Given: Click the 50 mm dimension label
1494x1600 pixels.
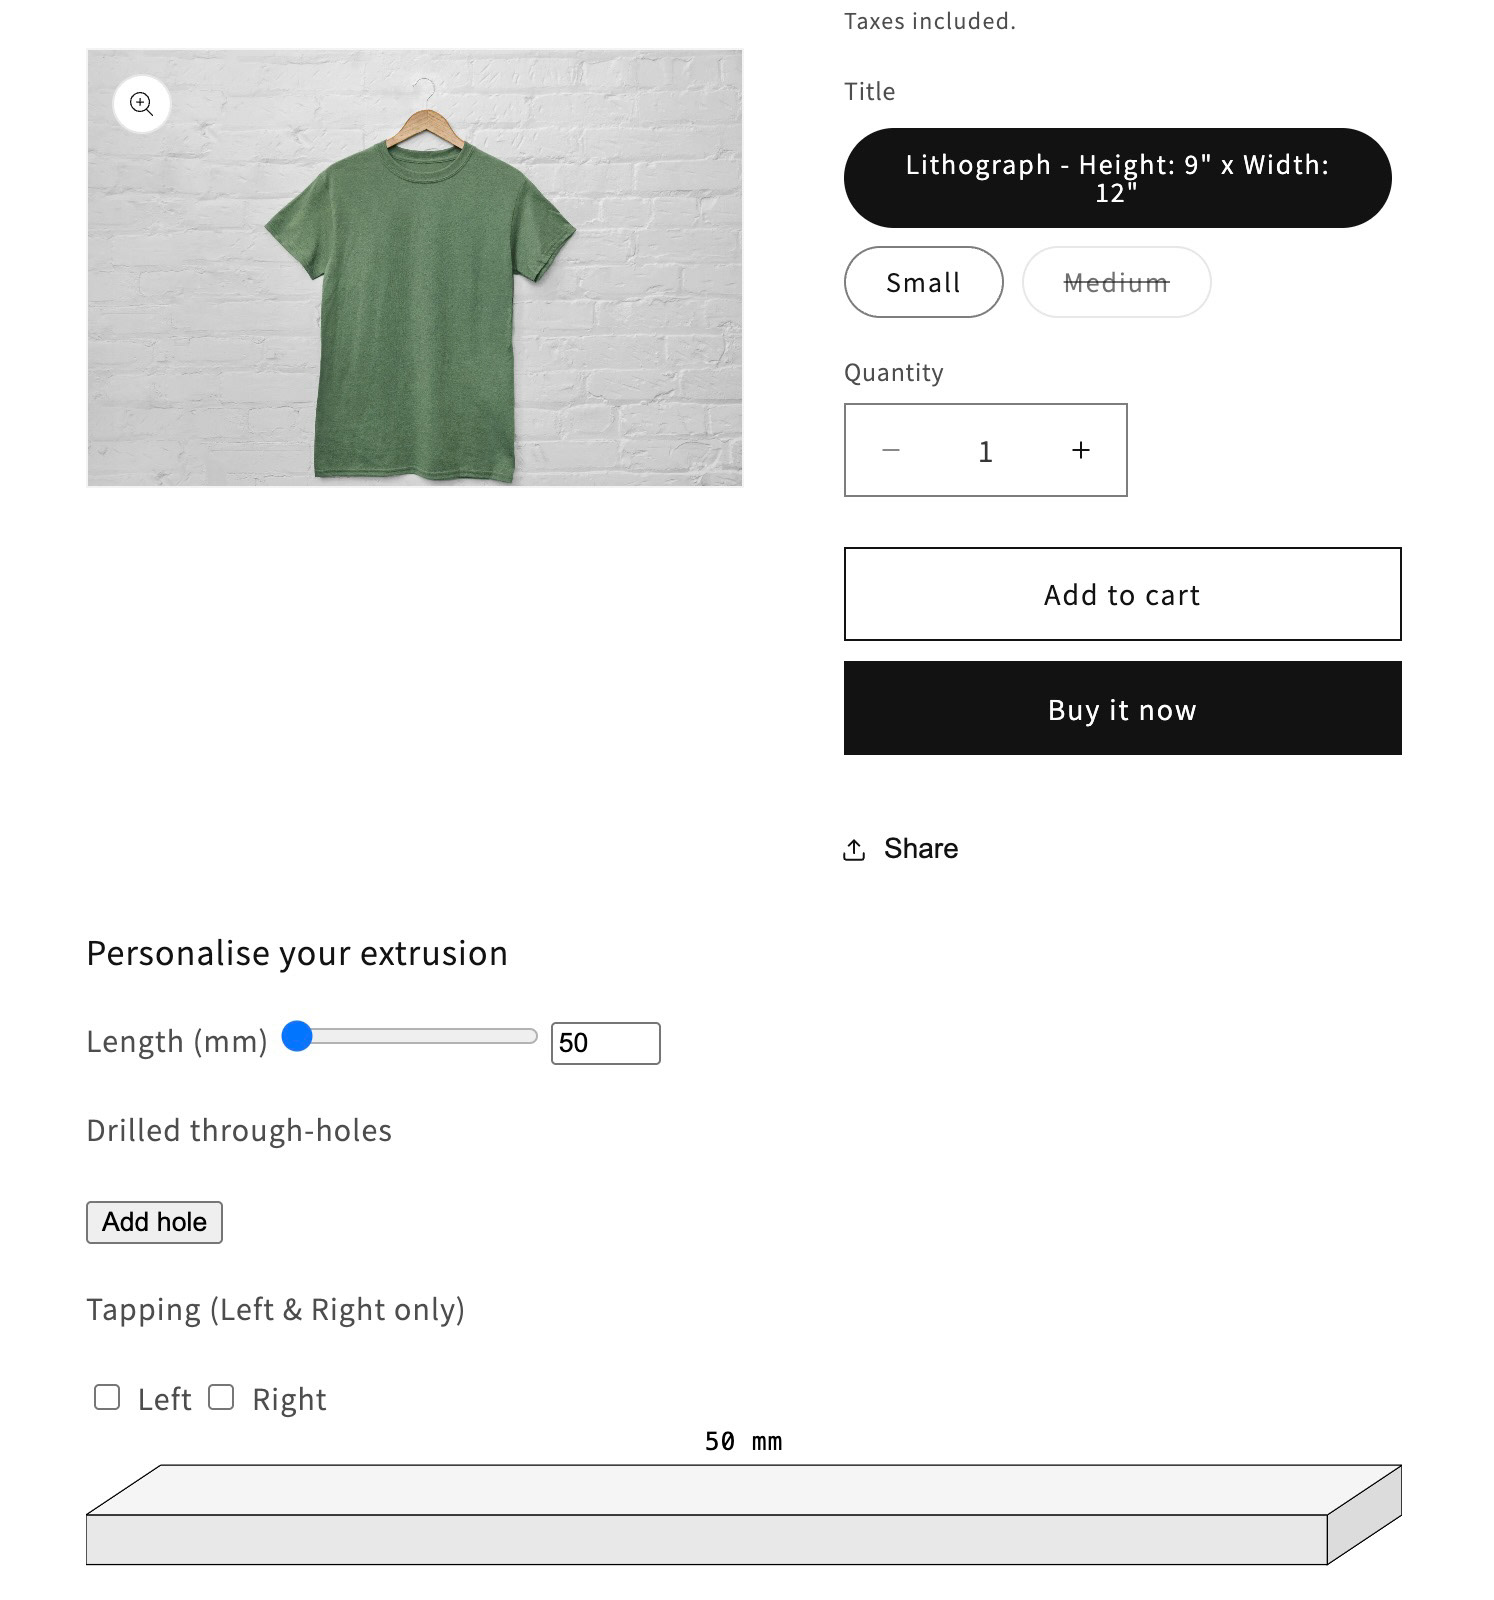Looking at the screenshot, I should pyautogui.click(x=744, y=1441).
